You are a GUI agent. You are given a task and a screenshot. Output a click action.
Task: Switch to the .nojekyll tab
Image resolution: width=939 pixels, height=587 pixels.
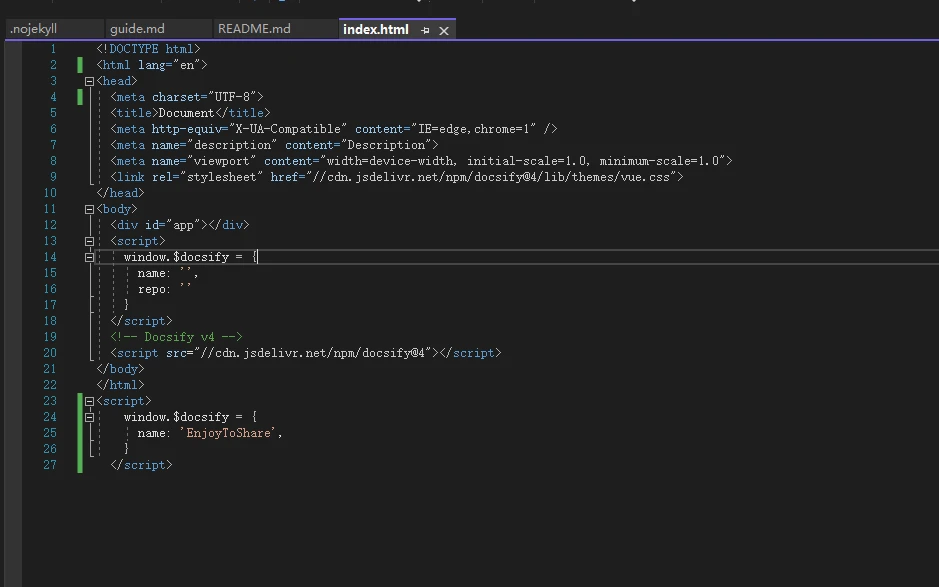pos(34,29)
